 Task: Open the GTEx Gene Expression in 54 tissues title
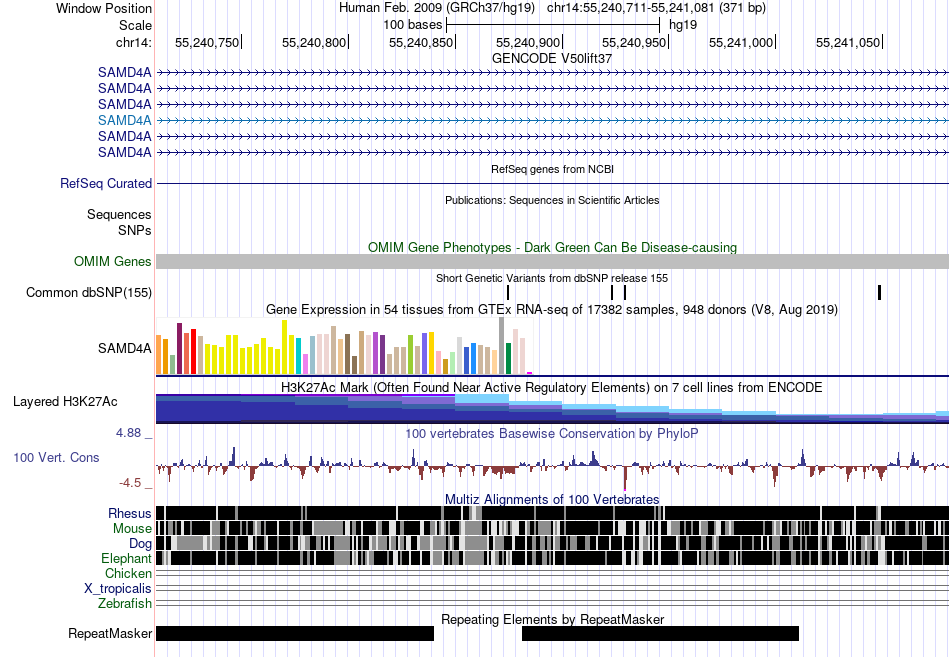552,310
